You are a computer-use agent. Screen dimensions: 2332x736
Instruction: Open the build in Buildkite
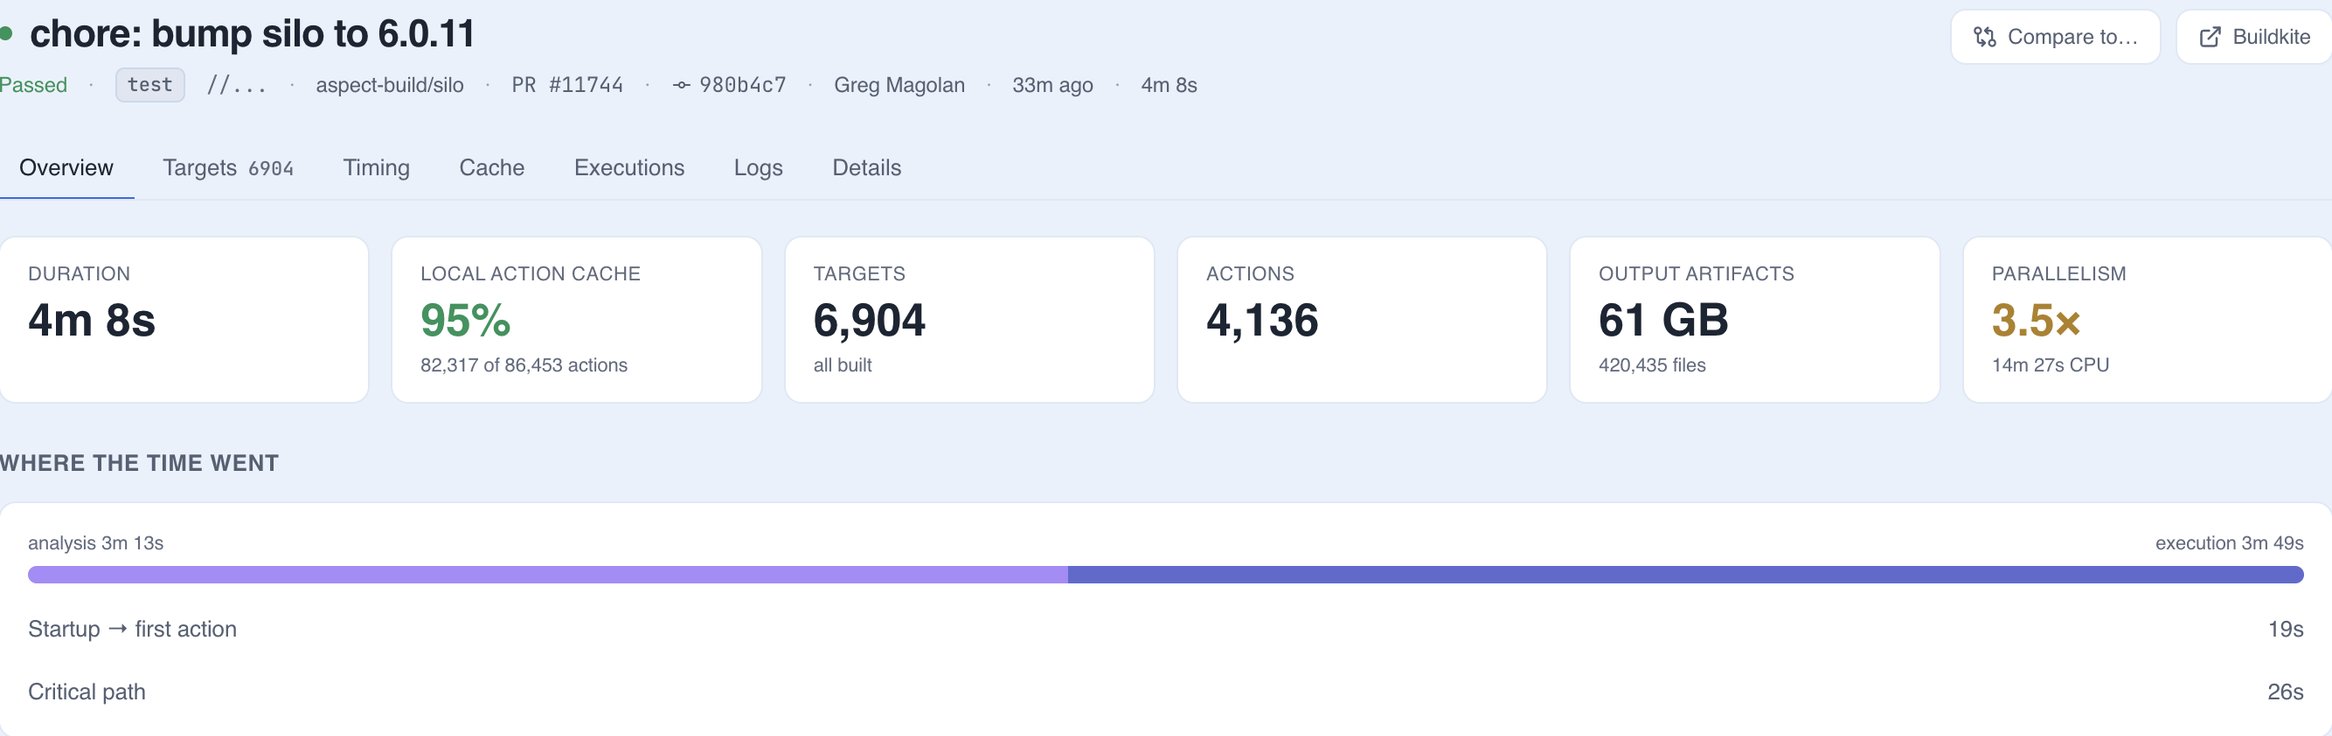(2254, 37)
